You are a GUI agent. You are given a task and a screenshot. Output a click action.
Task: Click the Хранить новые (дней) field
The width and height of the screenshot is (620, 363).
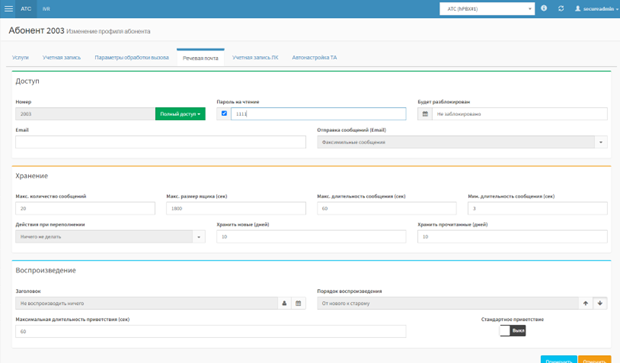(311, 237)
